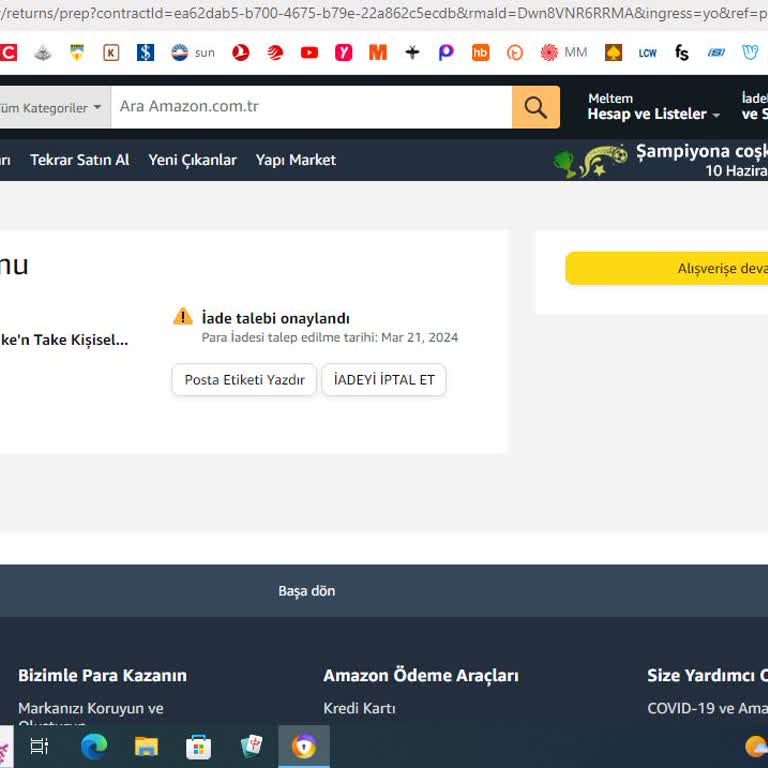Click the Take'n Take Kişisel product title
This screenshot has width=768, height=768.
coord(64,339)
